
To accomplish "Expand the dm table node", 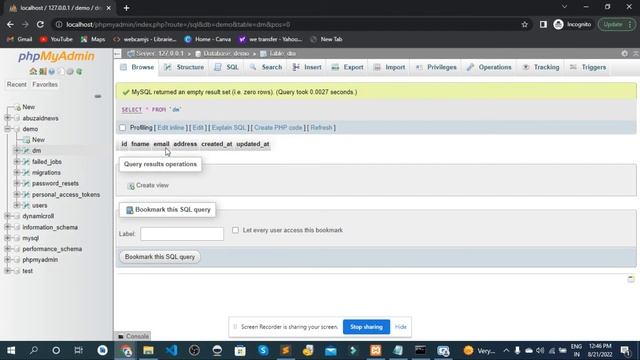I will [x=17, y=151].
